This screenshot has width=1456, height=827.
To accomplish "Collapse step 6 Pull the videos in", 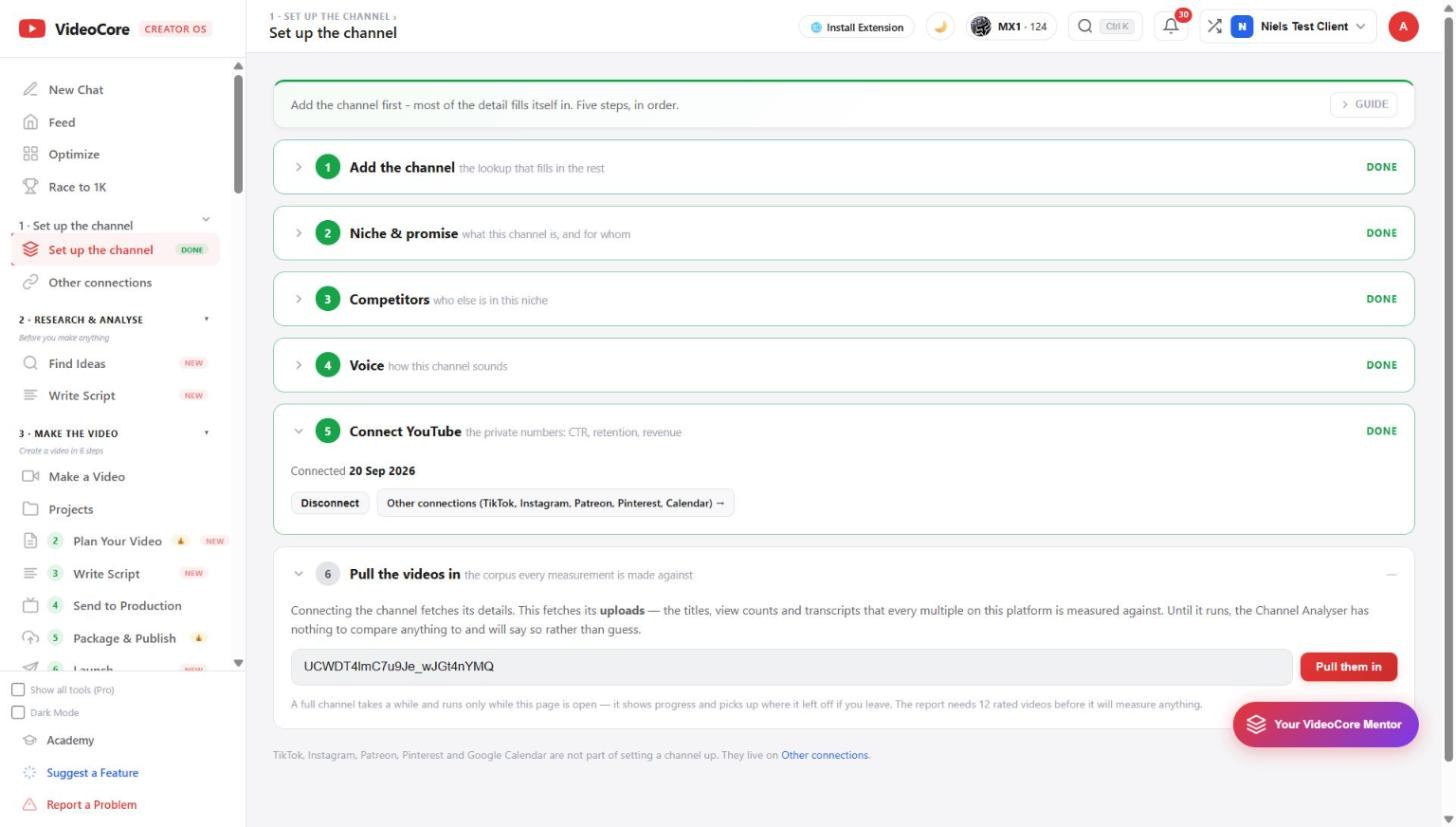I will tap(298, 574).
